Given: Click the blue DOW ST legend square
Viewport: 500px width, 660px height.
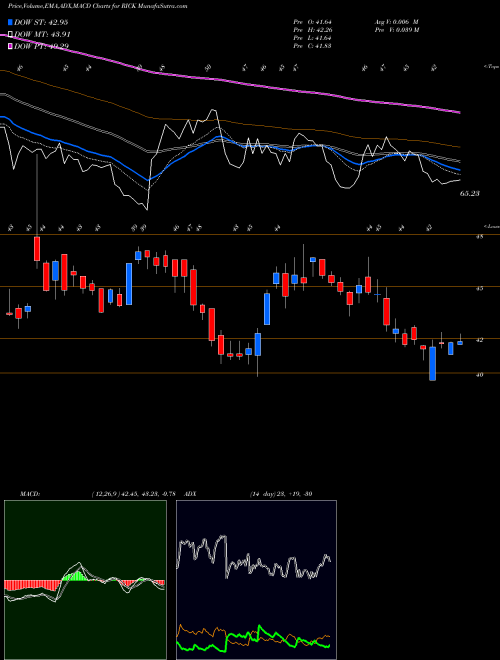Looking at the screenshot, I should coord(10,22).
